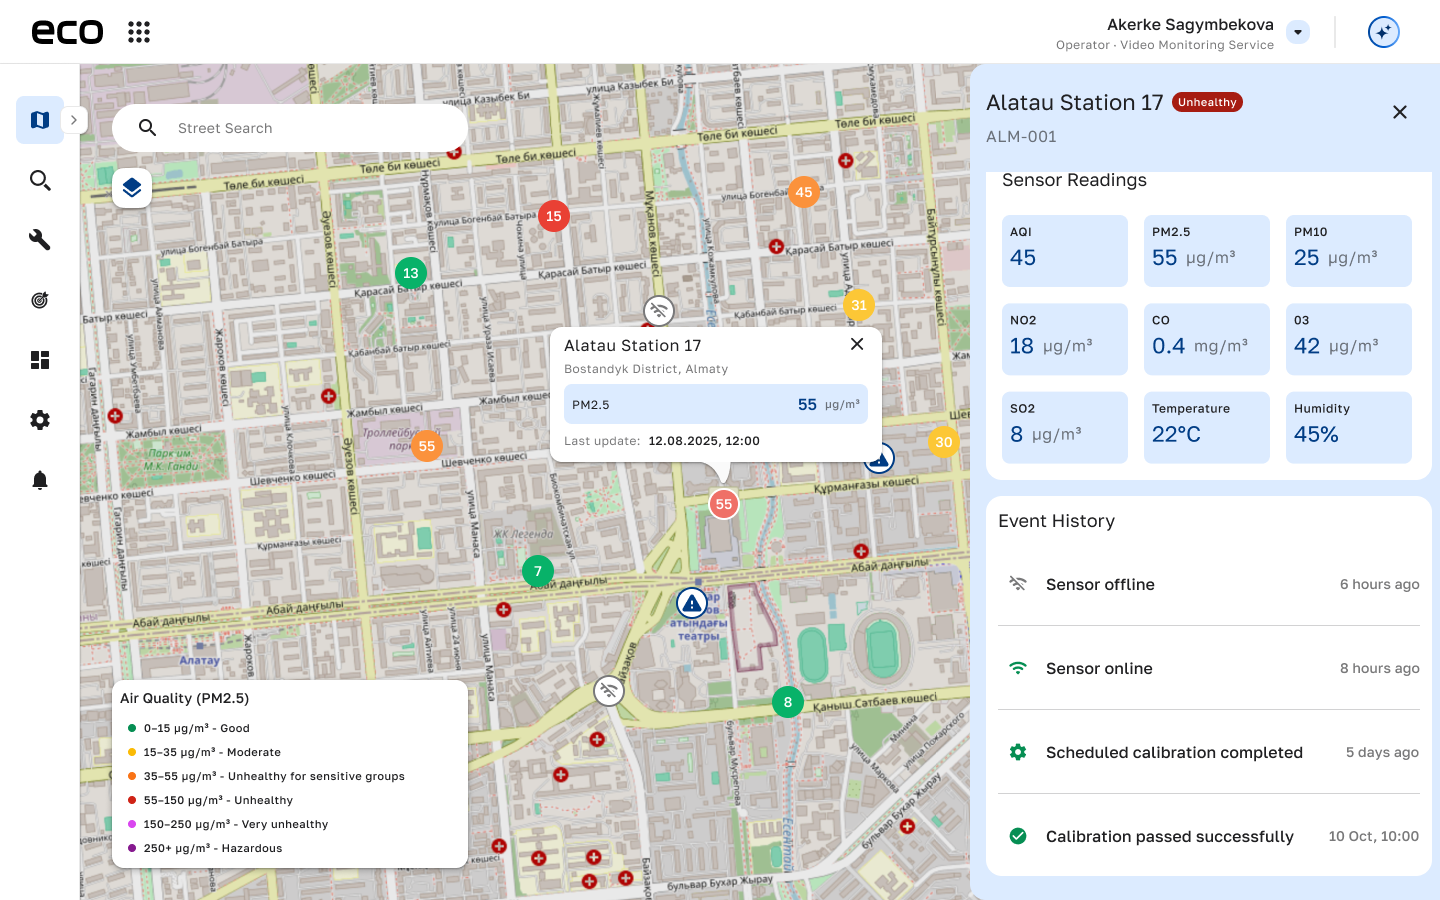Open the search sidebar icon
The width and height of the screenshot is (1440, 900).
40,180
